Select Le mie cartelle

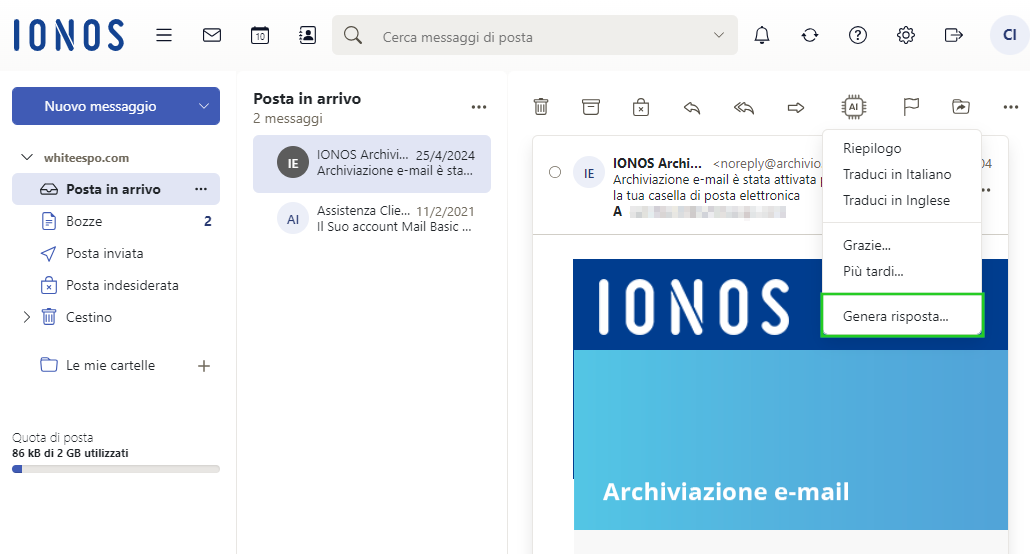(110, 365)
